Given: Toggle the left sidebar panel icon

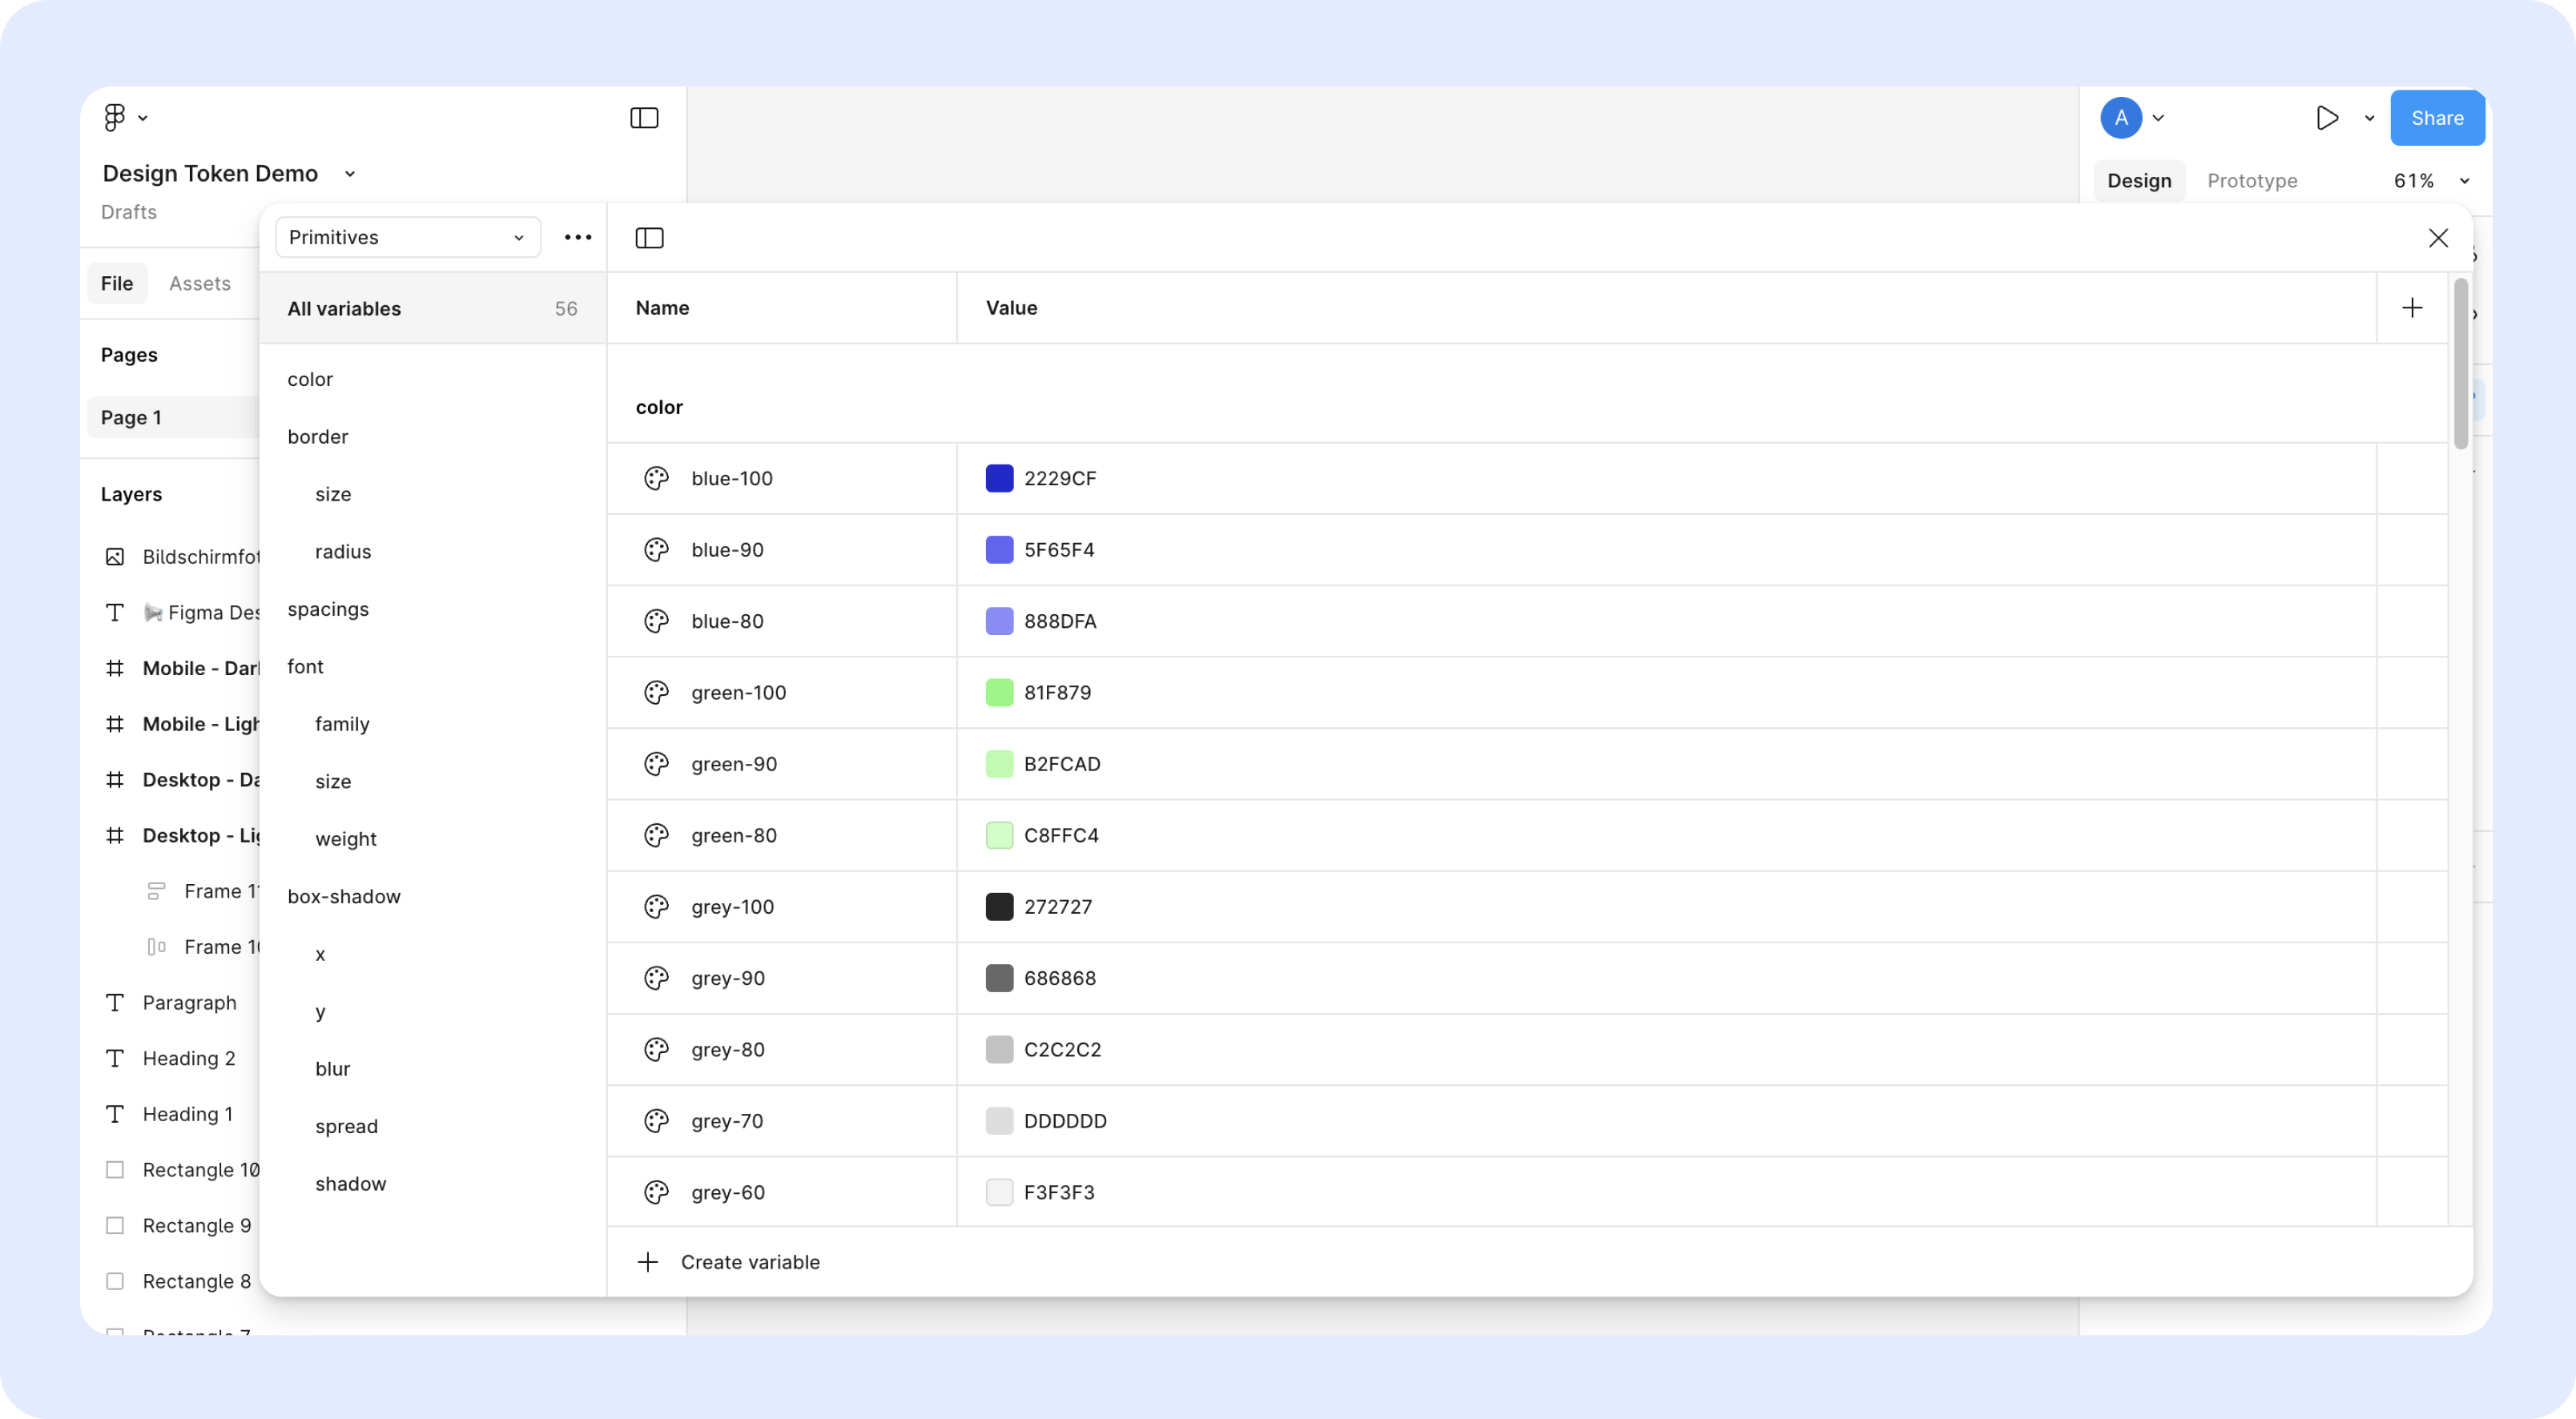Looking at the screenshot, I should click(x=644, y=118).
